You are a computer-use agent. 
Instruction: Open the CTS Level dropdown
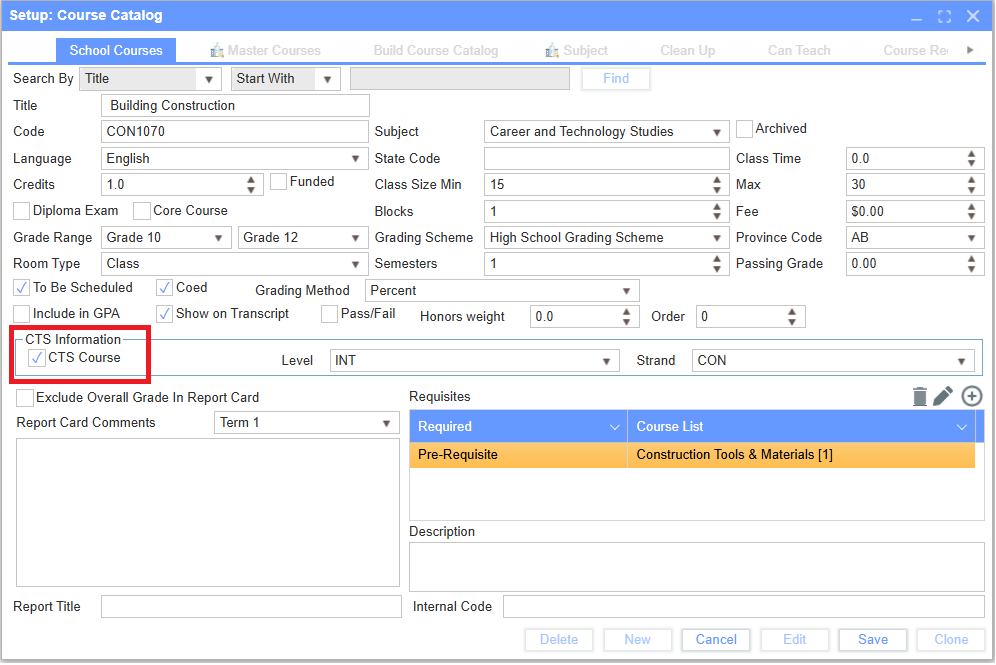tap(607, 361)
